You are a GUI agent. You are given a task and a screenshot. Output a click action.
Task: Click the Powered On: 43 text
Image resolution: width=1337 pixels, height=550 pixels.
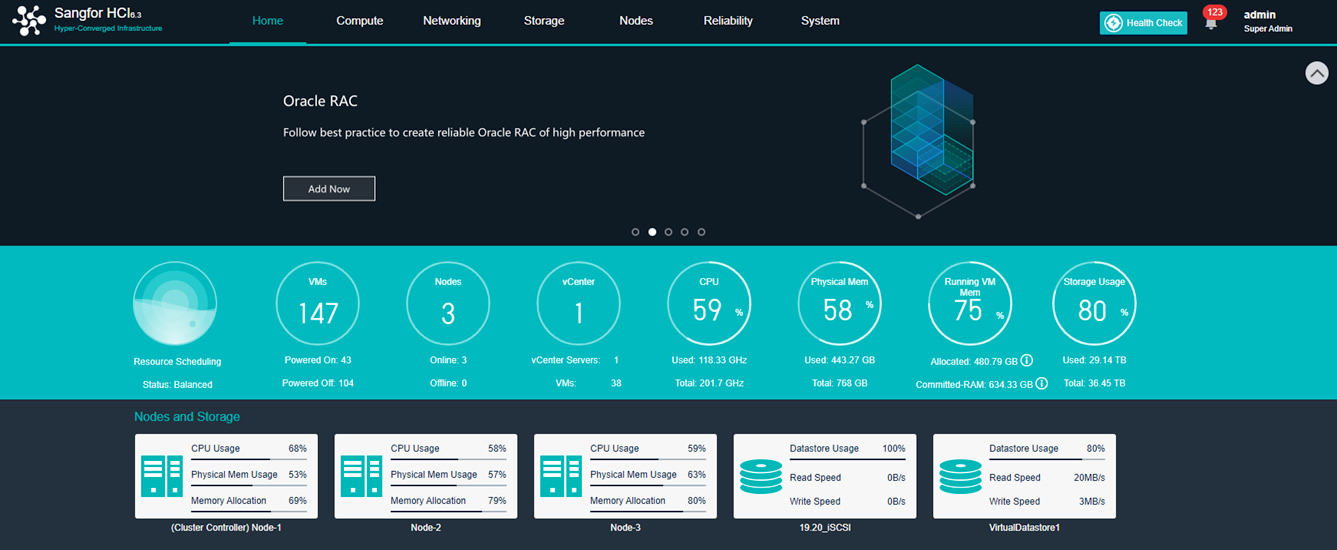[317, 360]
